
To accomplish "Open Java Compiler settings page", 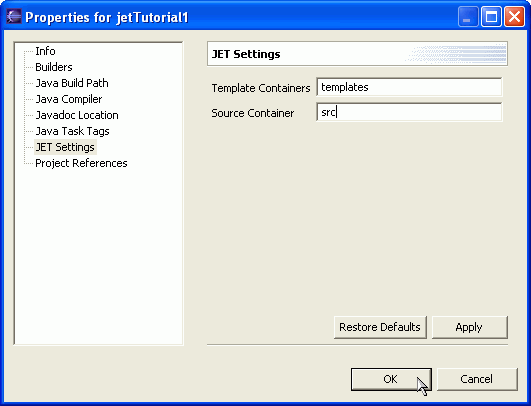I will coord(69,99).
